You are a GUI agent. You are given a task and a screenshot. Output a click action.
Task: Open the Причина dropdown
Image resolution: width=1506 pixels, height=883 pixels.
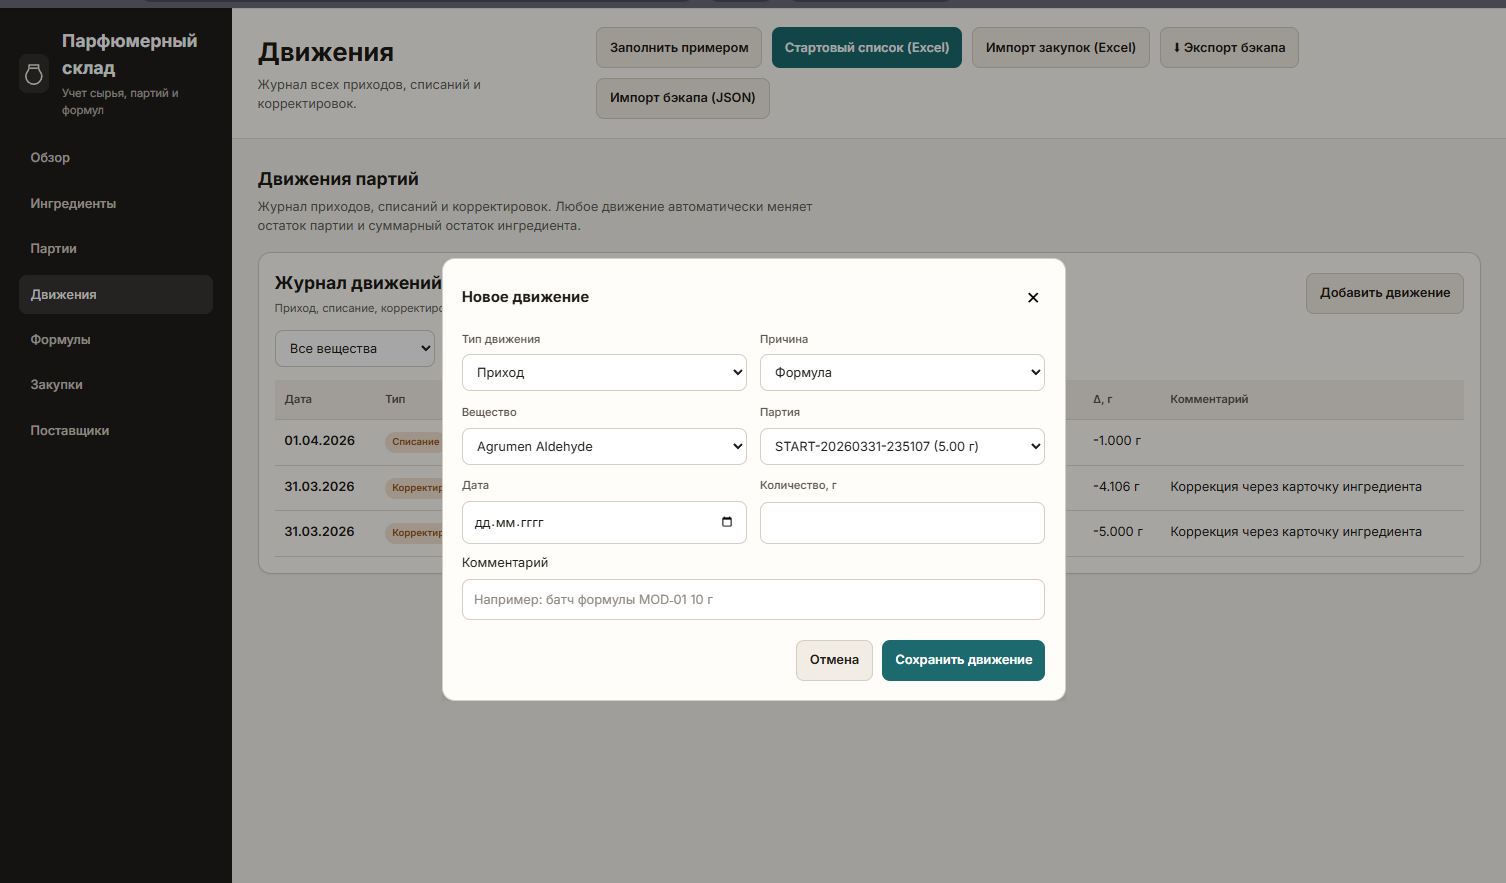pos(902,373)
